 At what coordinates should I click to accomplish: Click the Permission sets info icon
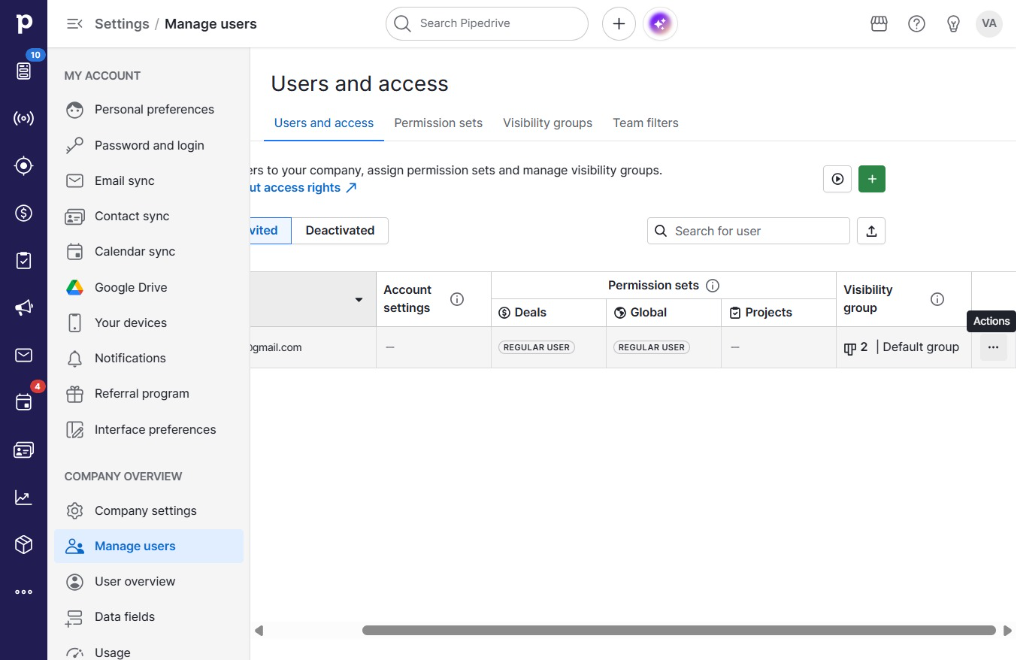(x=712, y=286)
